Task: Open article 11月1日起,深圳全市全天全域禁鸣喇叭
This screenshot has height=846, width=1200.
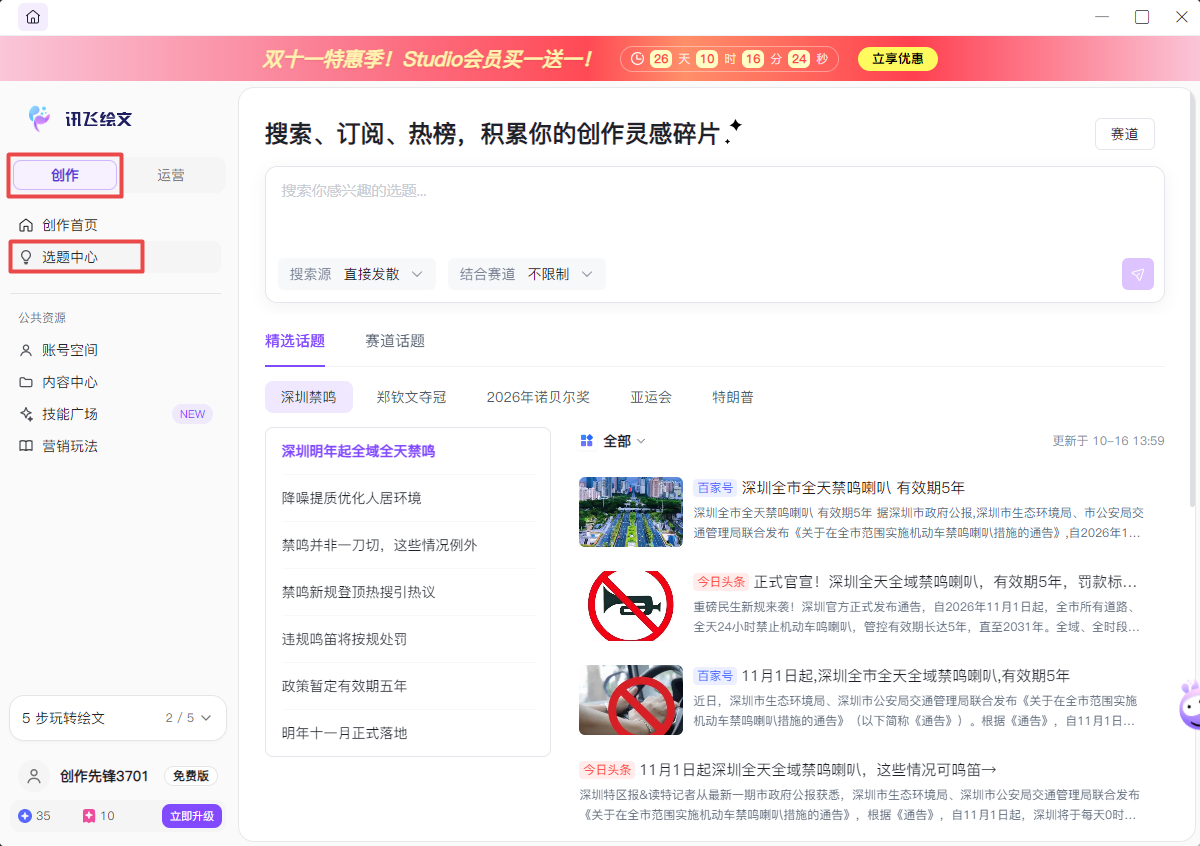Action: coord(906,676)
